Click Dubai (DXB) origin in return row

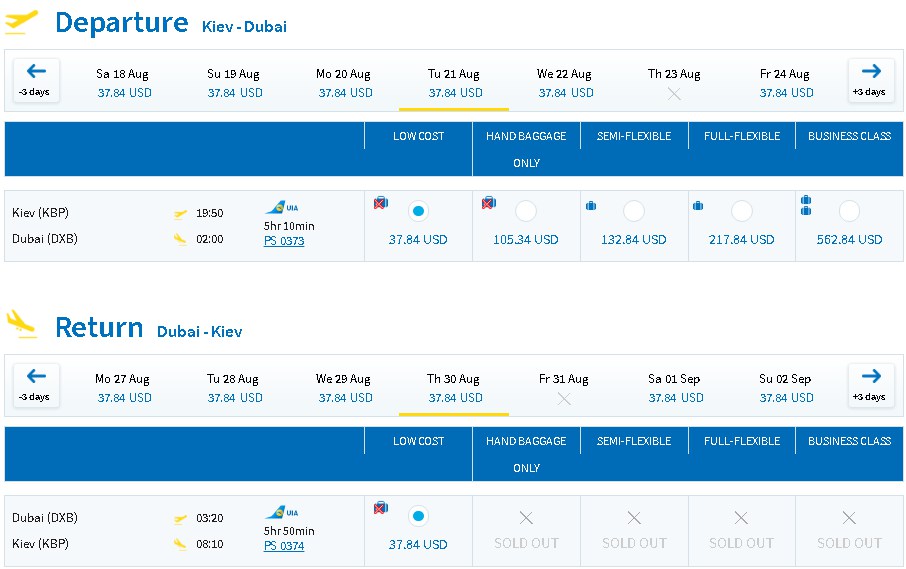coord(44,518)
